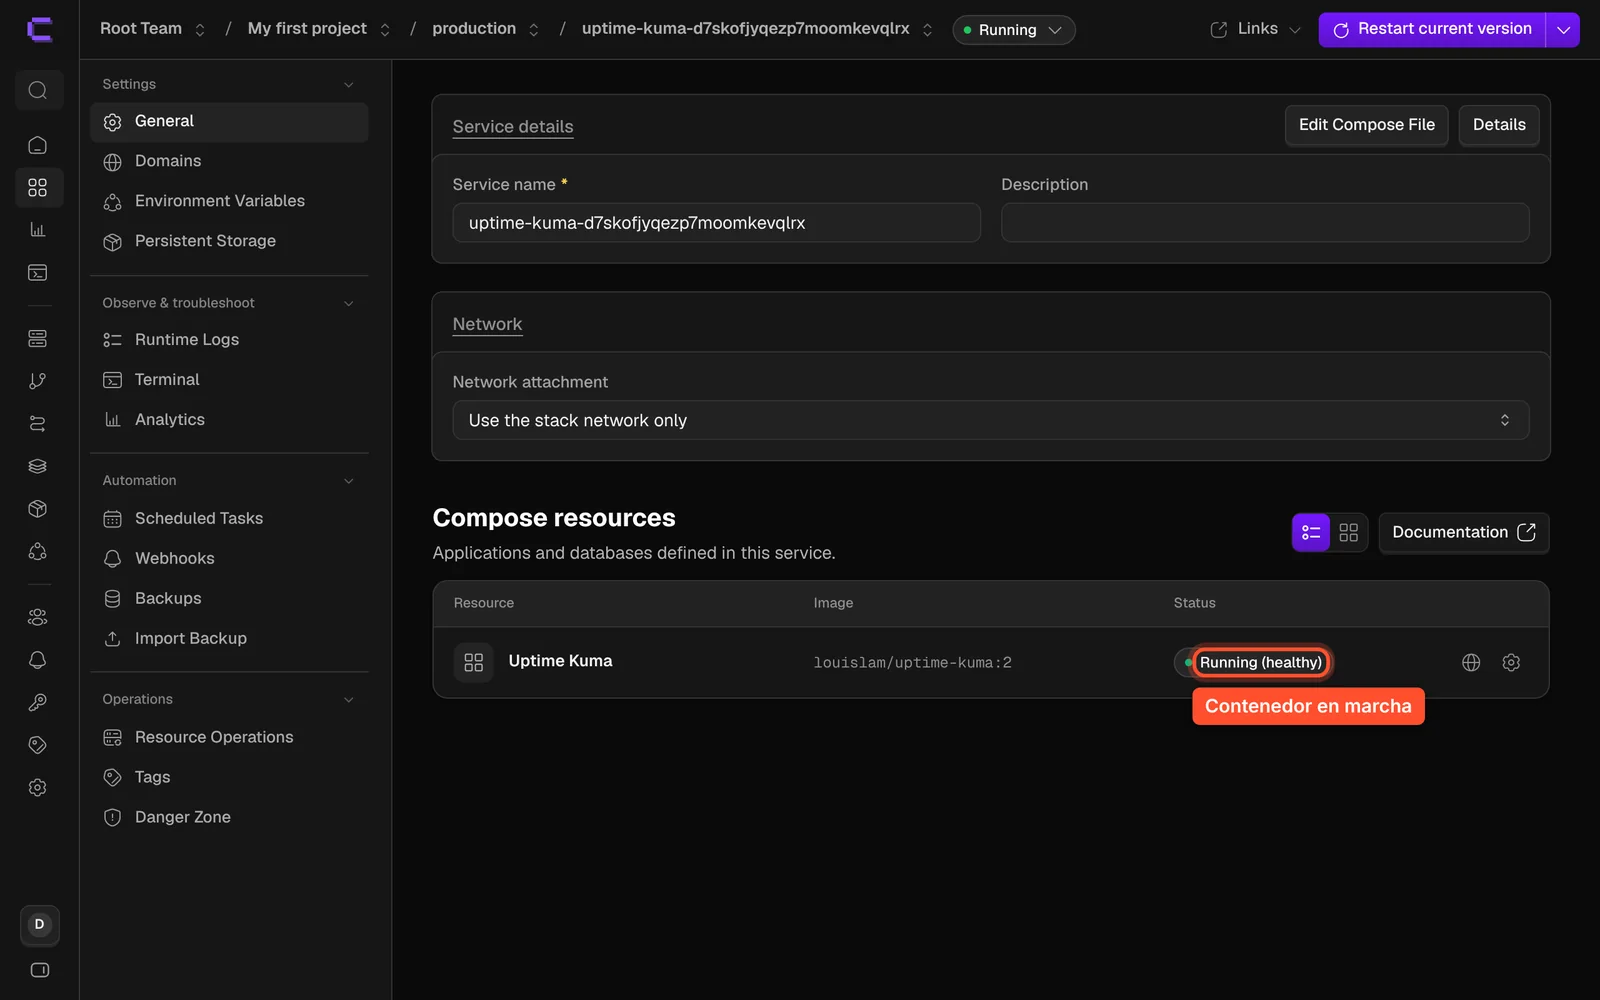Screen dimensions: 1600x1000
Task: Click the app logo at top left
Action: [x=39, y=29]
